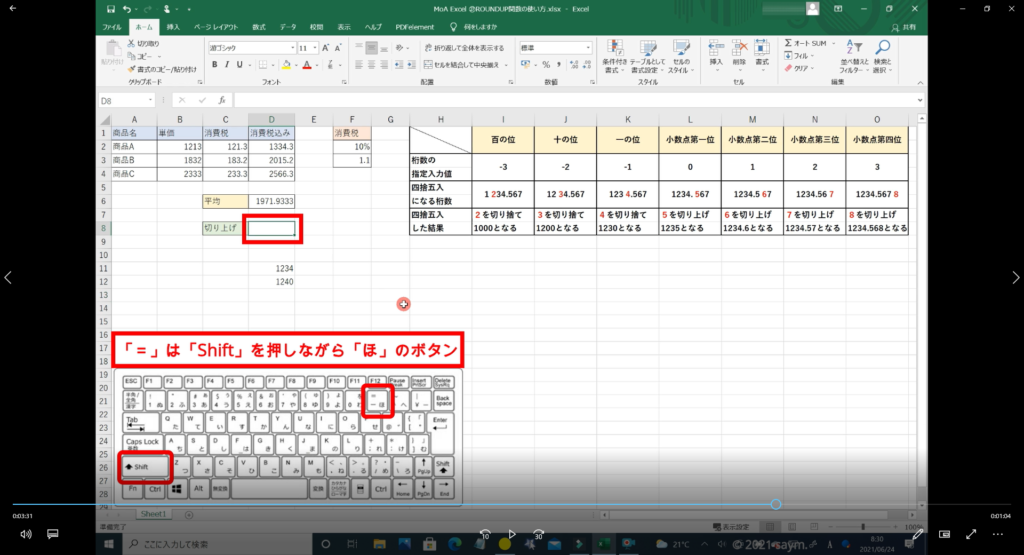This screenshot has width=1024, height=555.
Task: Toggle 折り返して全体を表示する wrap text
Action: [x=463, y=47]
